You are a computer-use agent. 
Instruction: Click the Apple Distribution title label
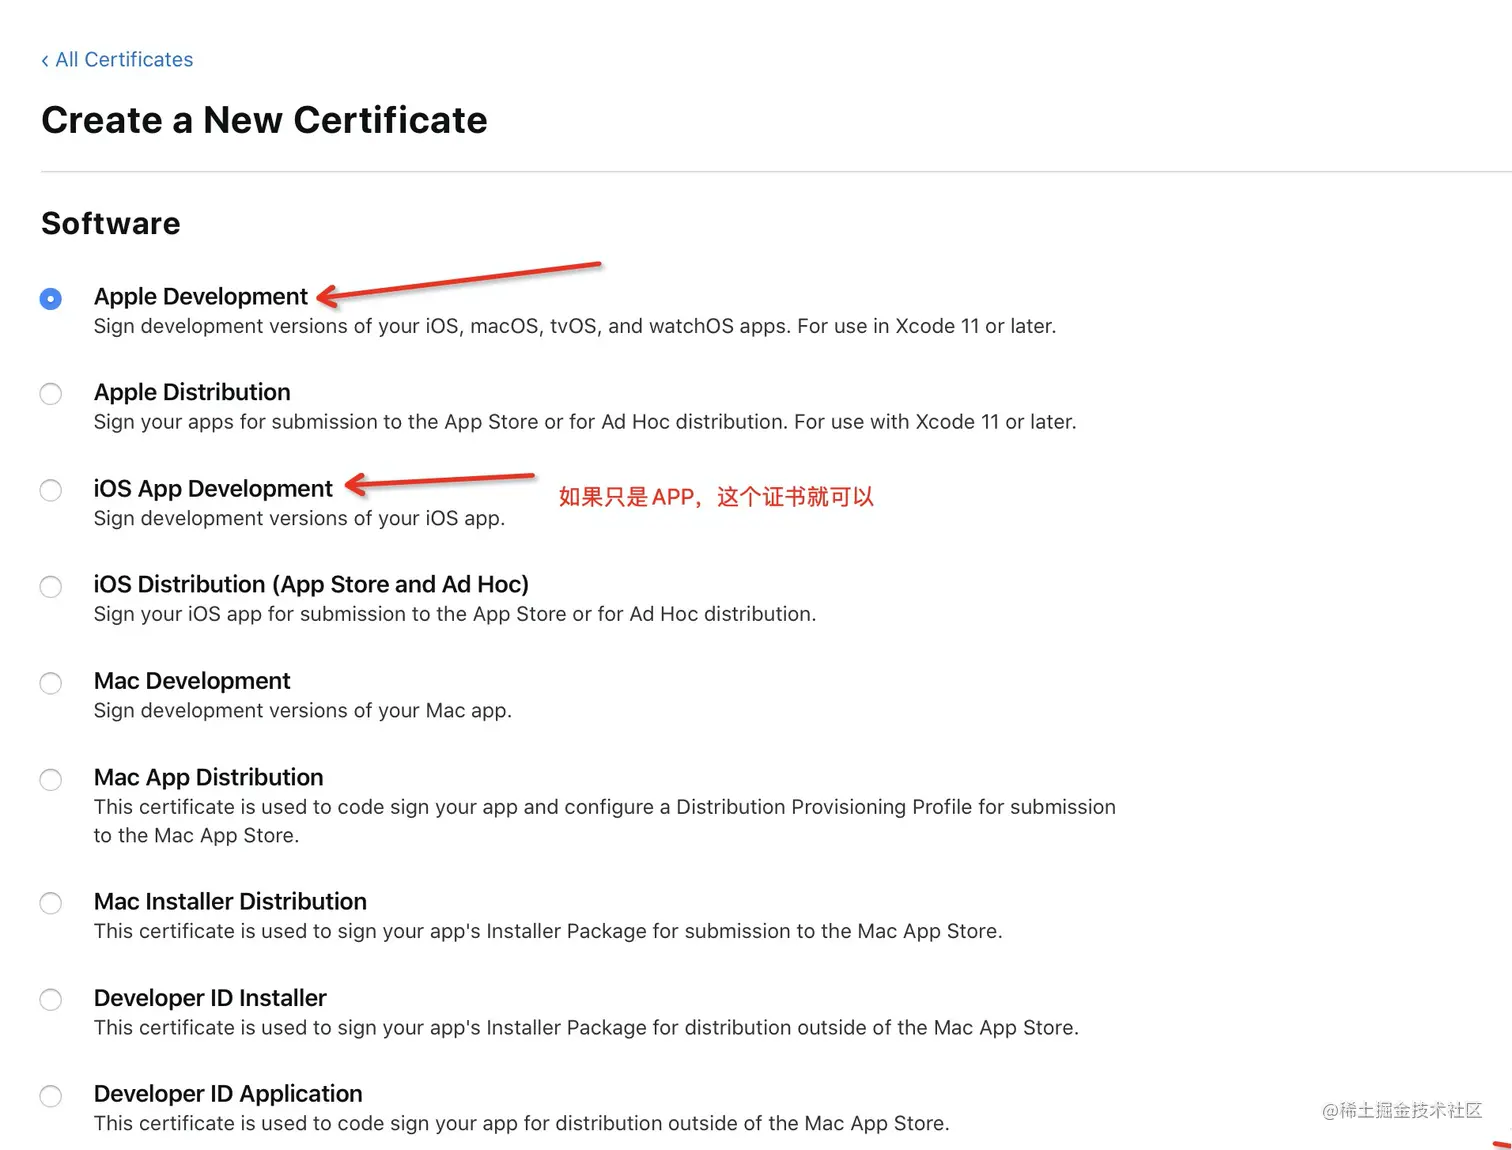(x=192, y=392)
